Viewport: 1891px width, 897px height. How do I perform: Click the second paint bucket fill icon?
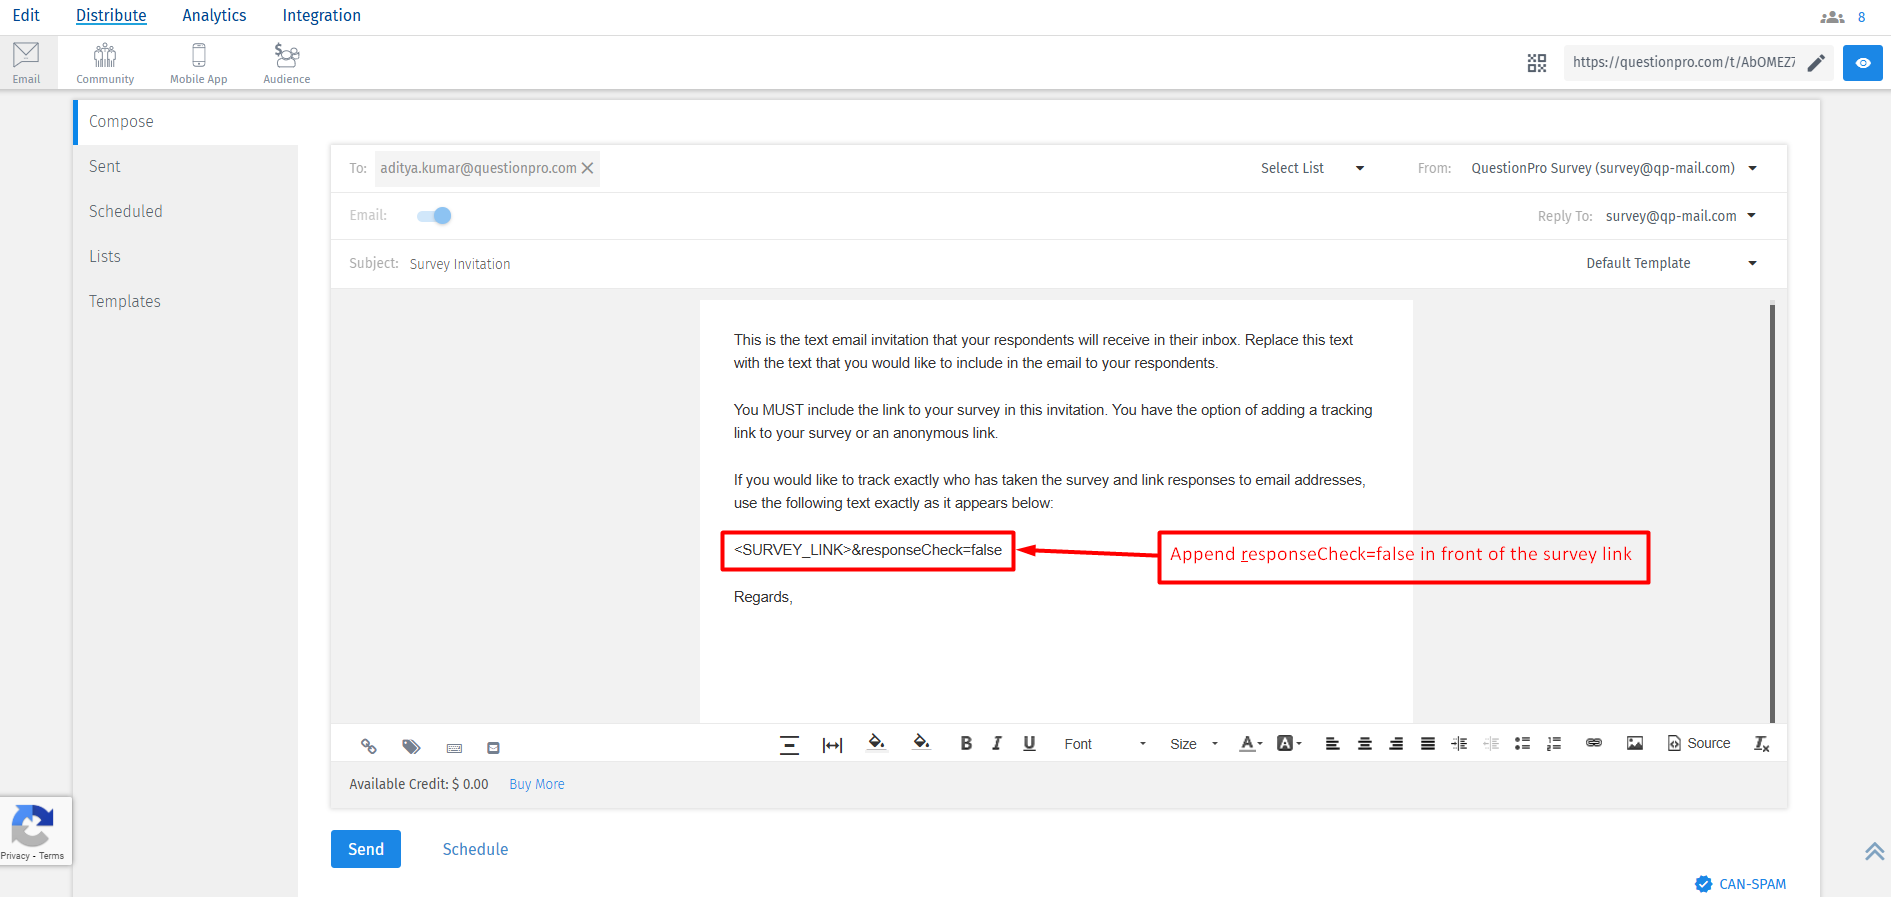click(x=921, y=742)
